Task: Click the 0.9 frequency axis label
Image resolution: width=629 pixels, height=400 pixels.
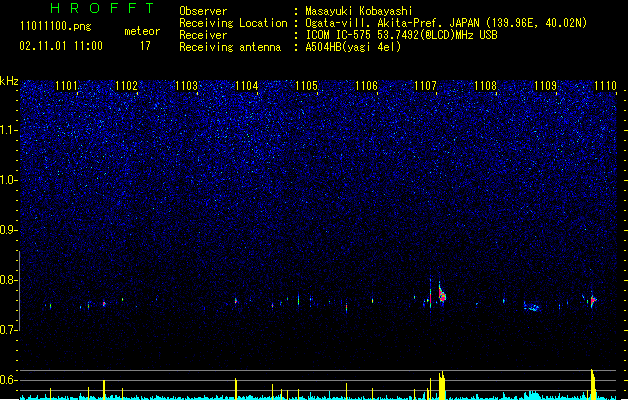Action: click(8, 230)
